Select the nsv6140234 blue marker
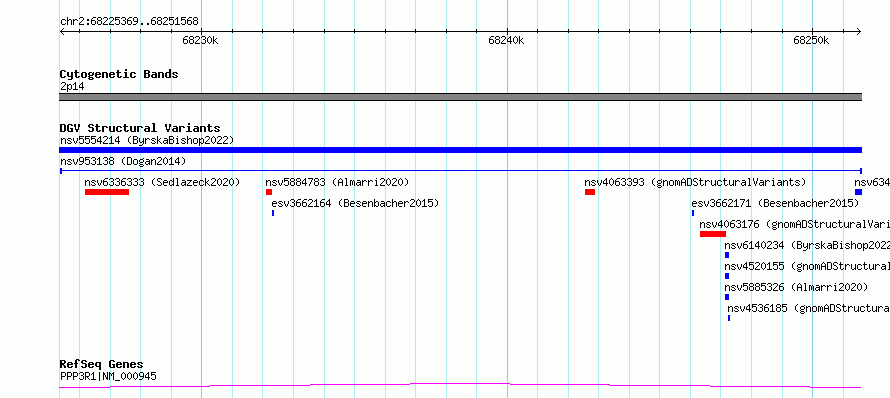The width and height of the screenshot is (890, 398). [x=727, y=255]
